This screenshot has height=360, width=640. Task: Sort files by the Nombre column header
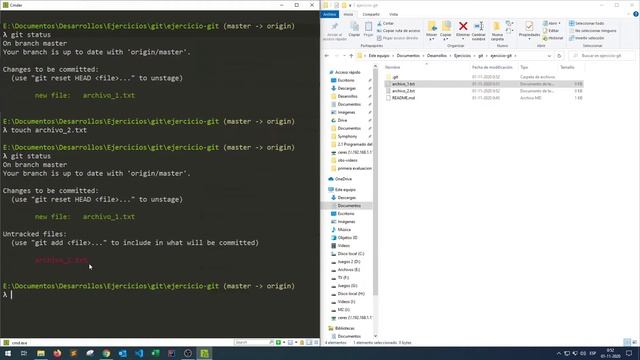[392, 67]
